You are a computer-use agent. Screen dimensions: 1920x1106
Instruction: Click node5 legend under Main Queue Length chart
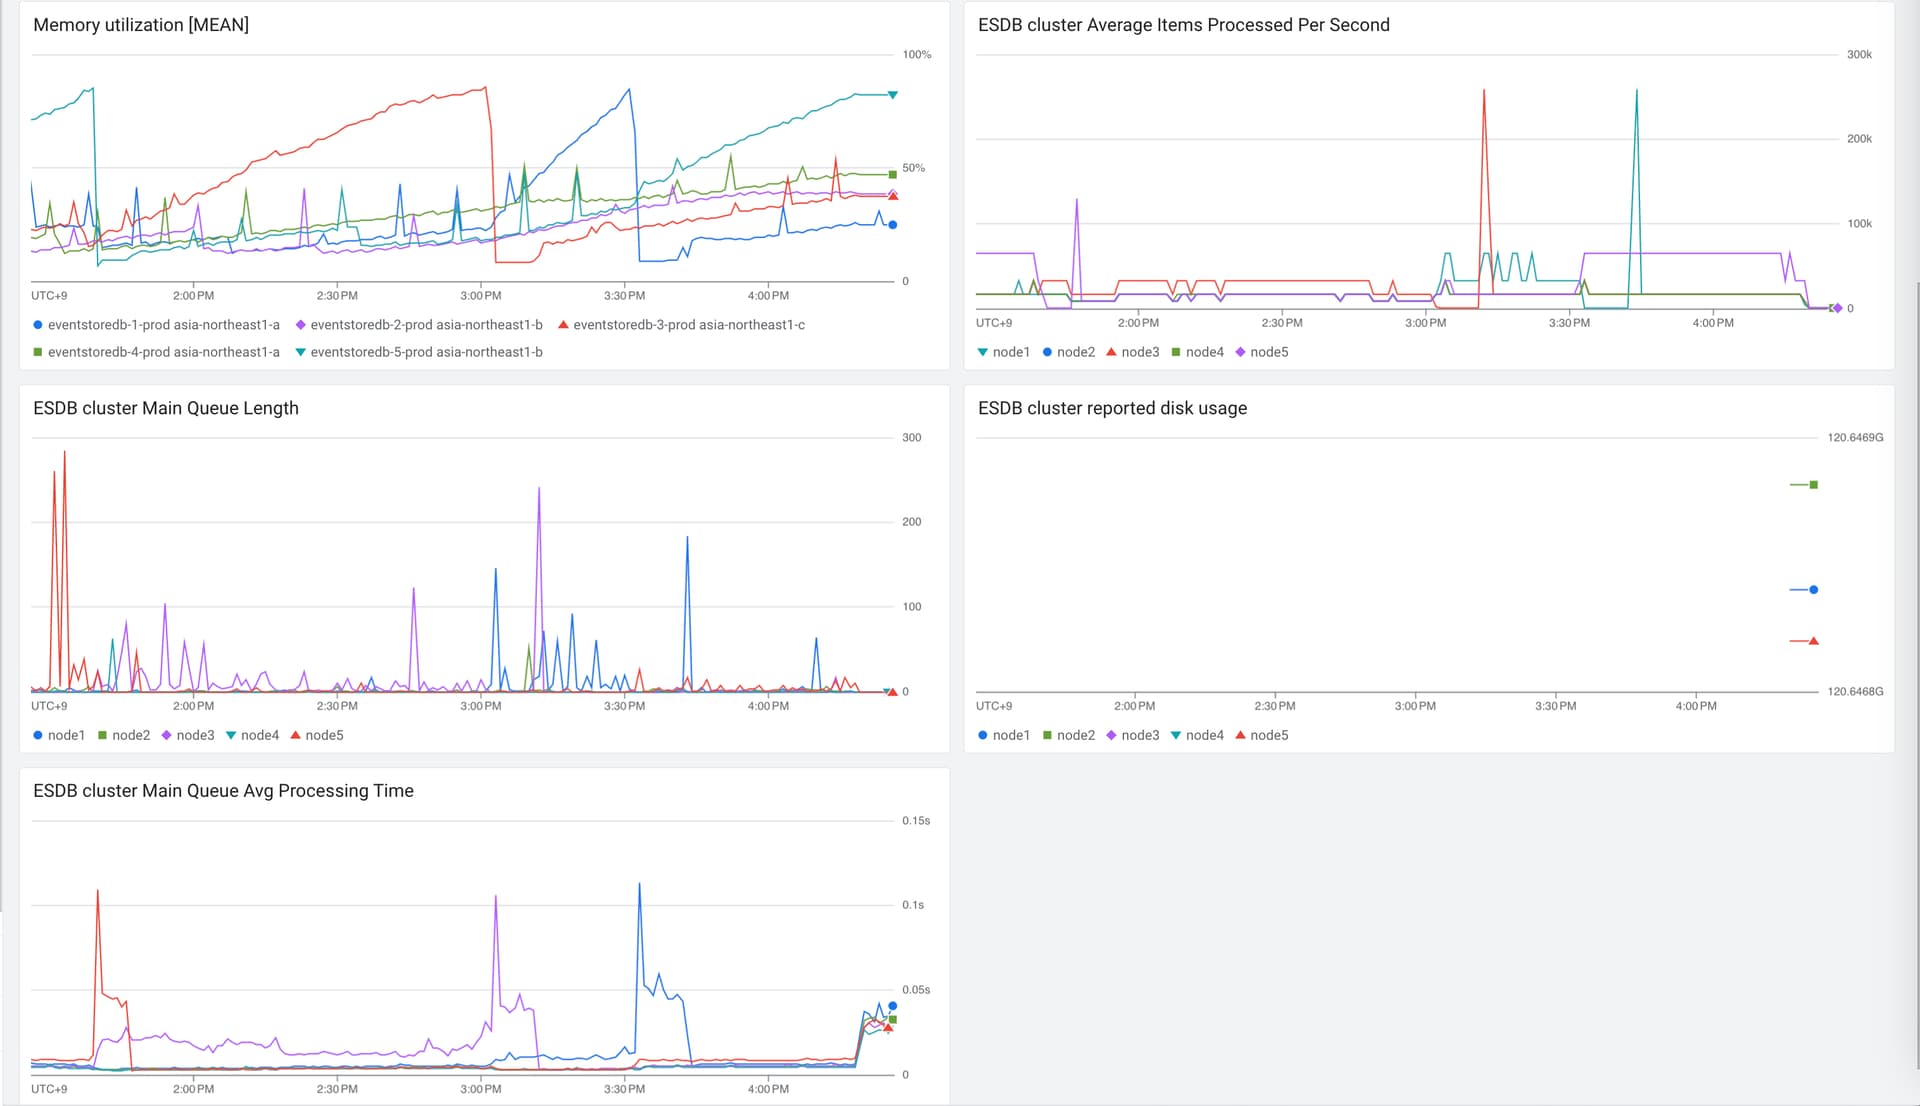pos(317,735)
